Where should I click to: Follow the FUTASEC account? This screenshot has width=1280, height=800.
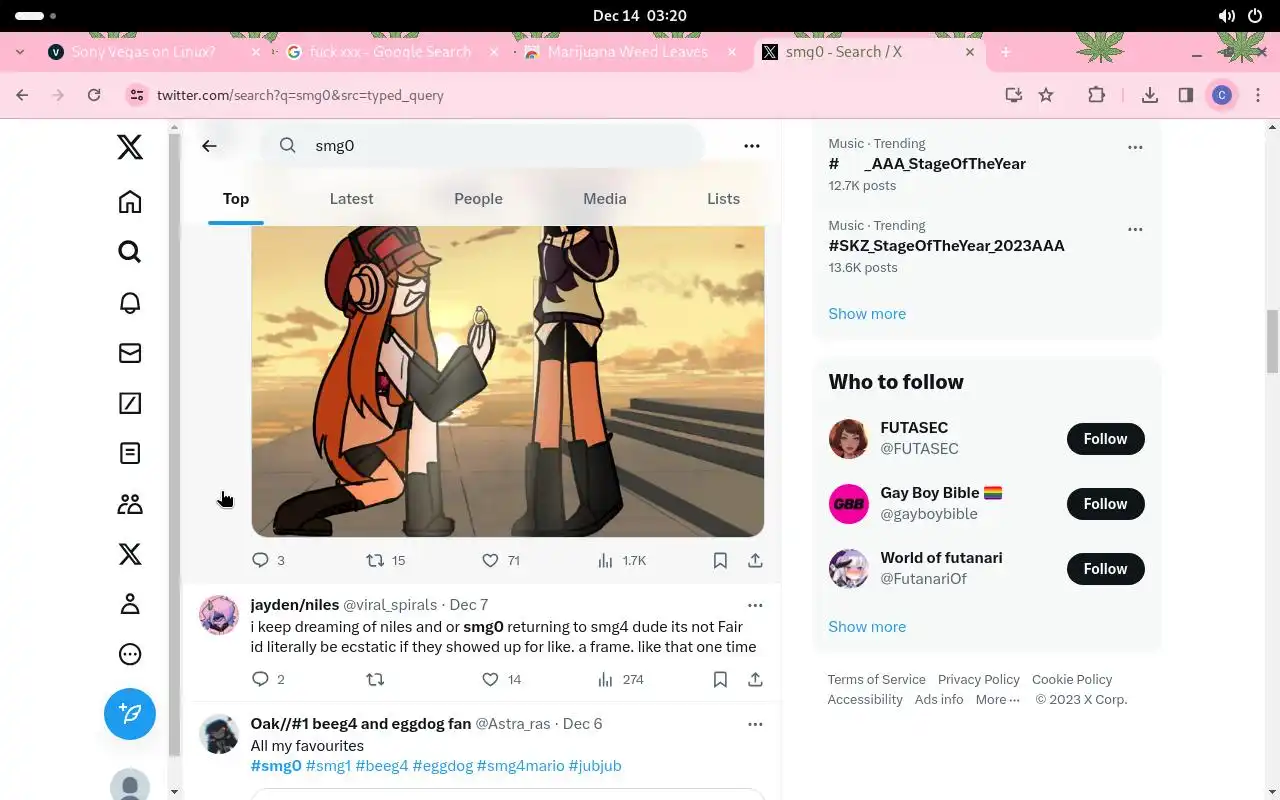(x=1105, y=439)
